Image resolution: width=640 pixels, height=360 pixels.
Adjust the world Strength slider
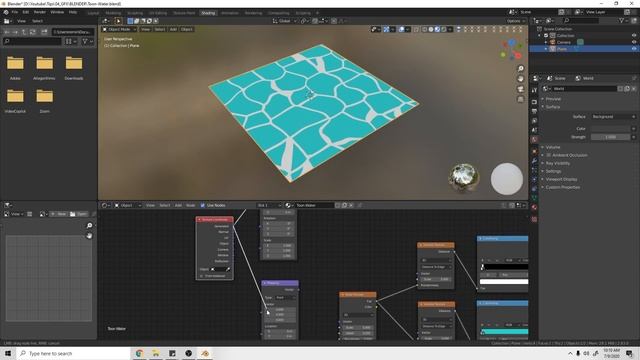click(x=610, y=137)
